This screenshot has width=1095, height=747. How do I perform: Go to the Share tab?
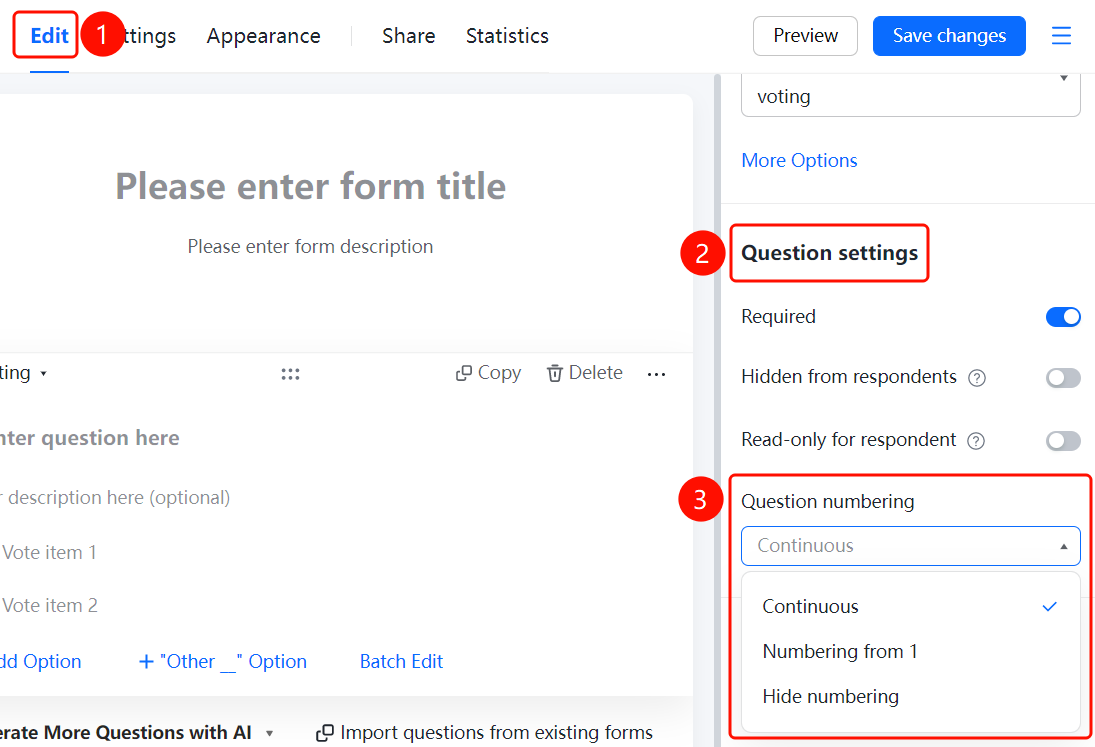[x=409, y=36]
